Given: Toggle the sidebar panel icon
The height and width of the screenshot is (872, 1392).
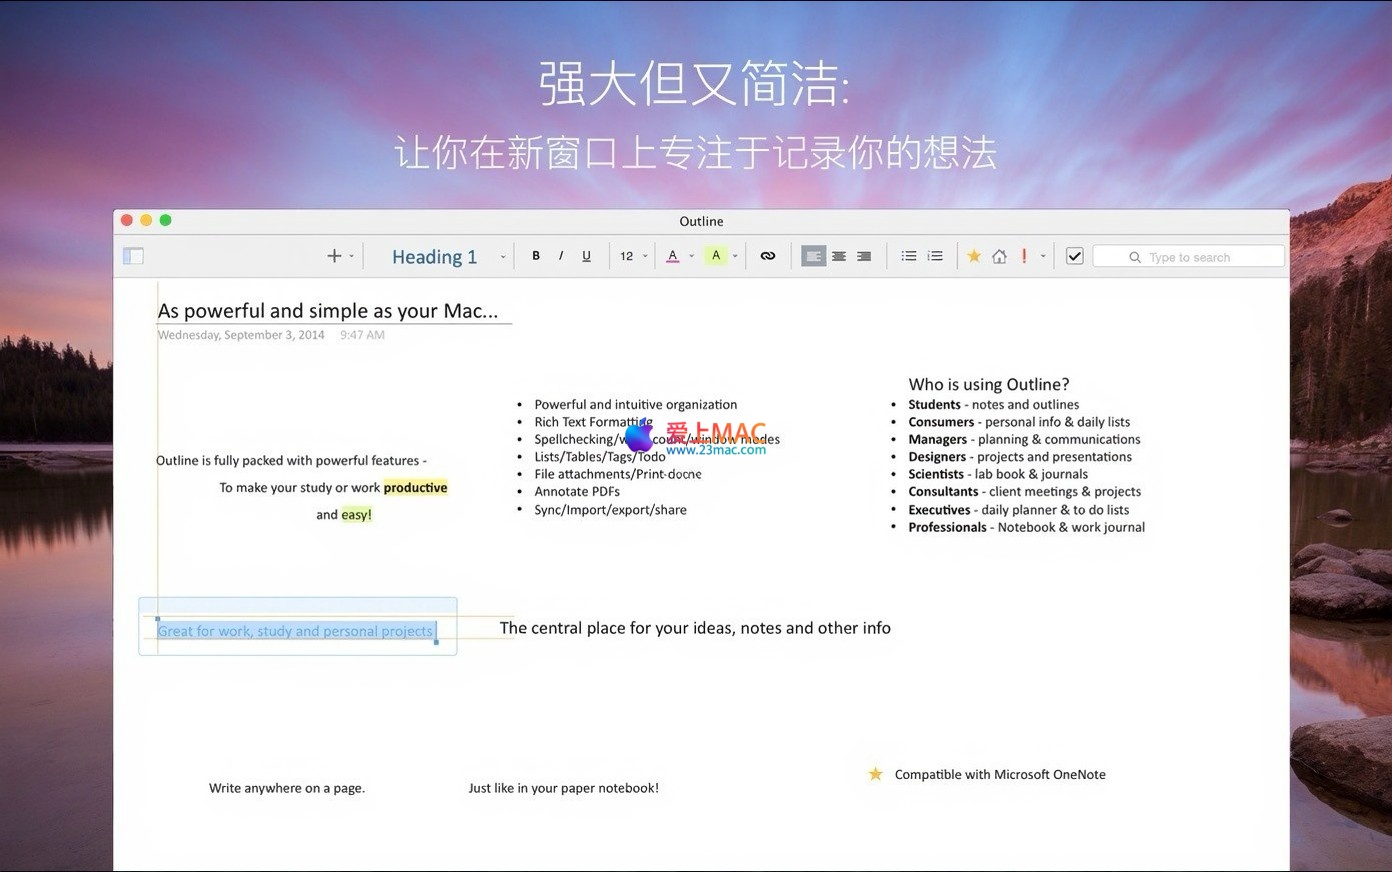Looking at the screenshot, I should tap(133, 256).
